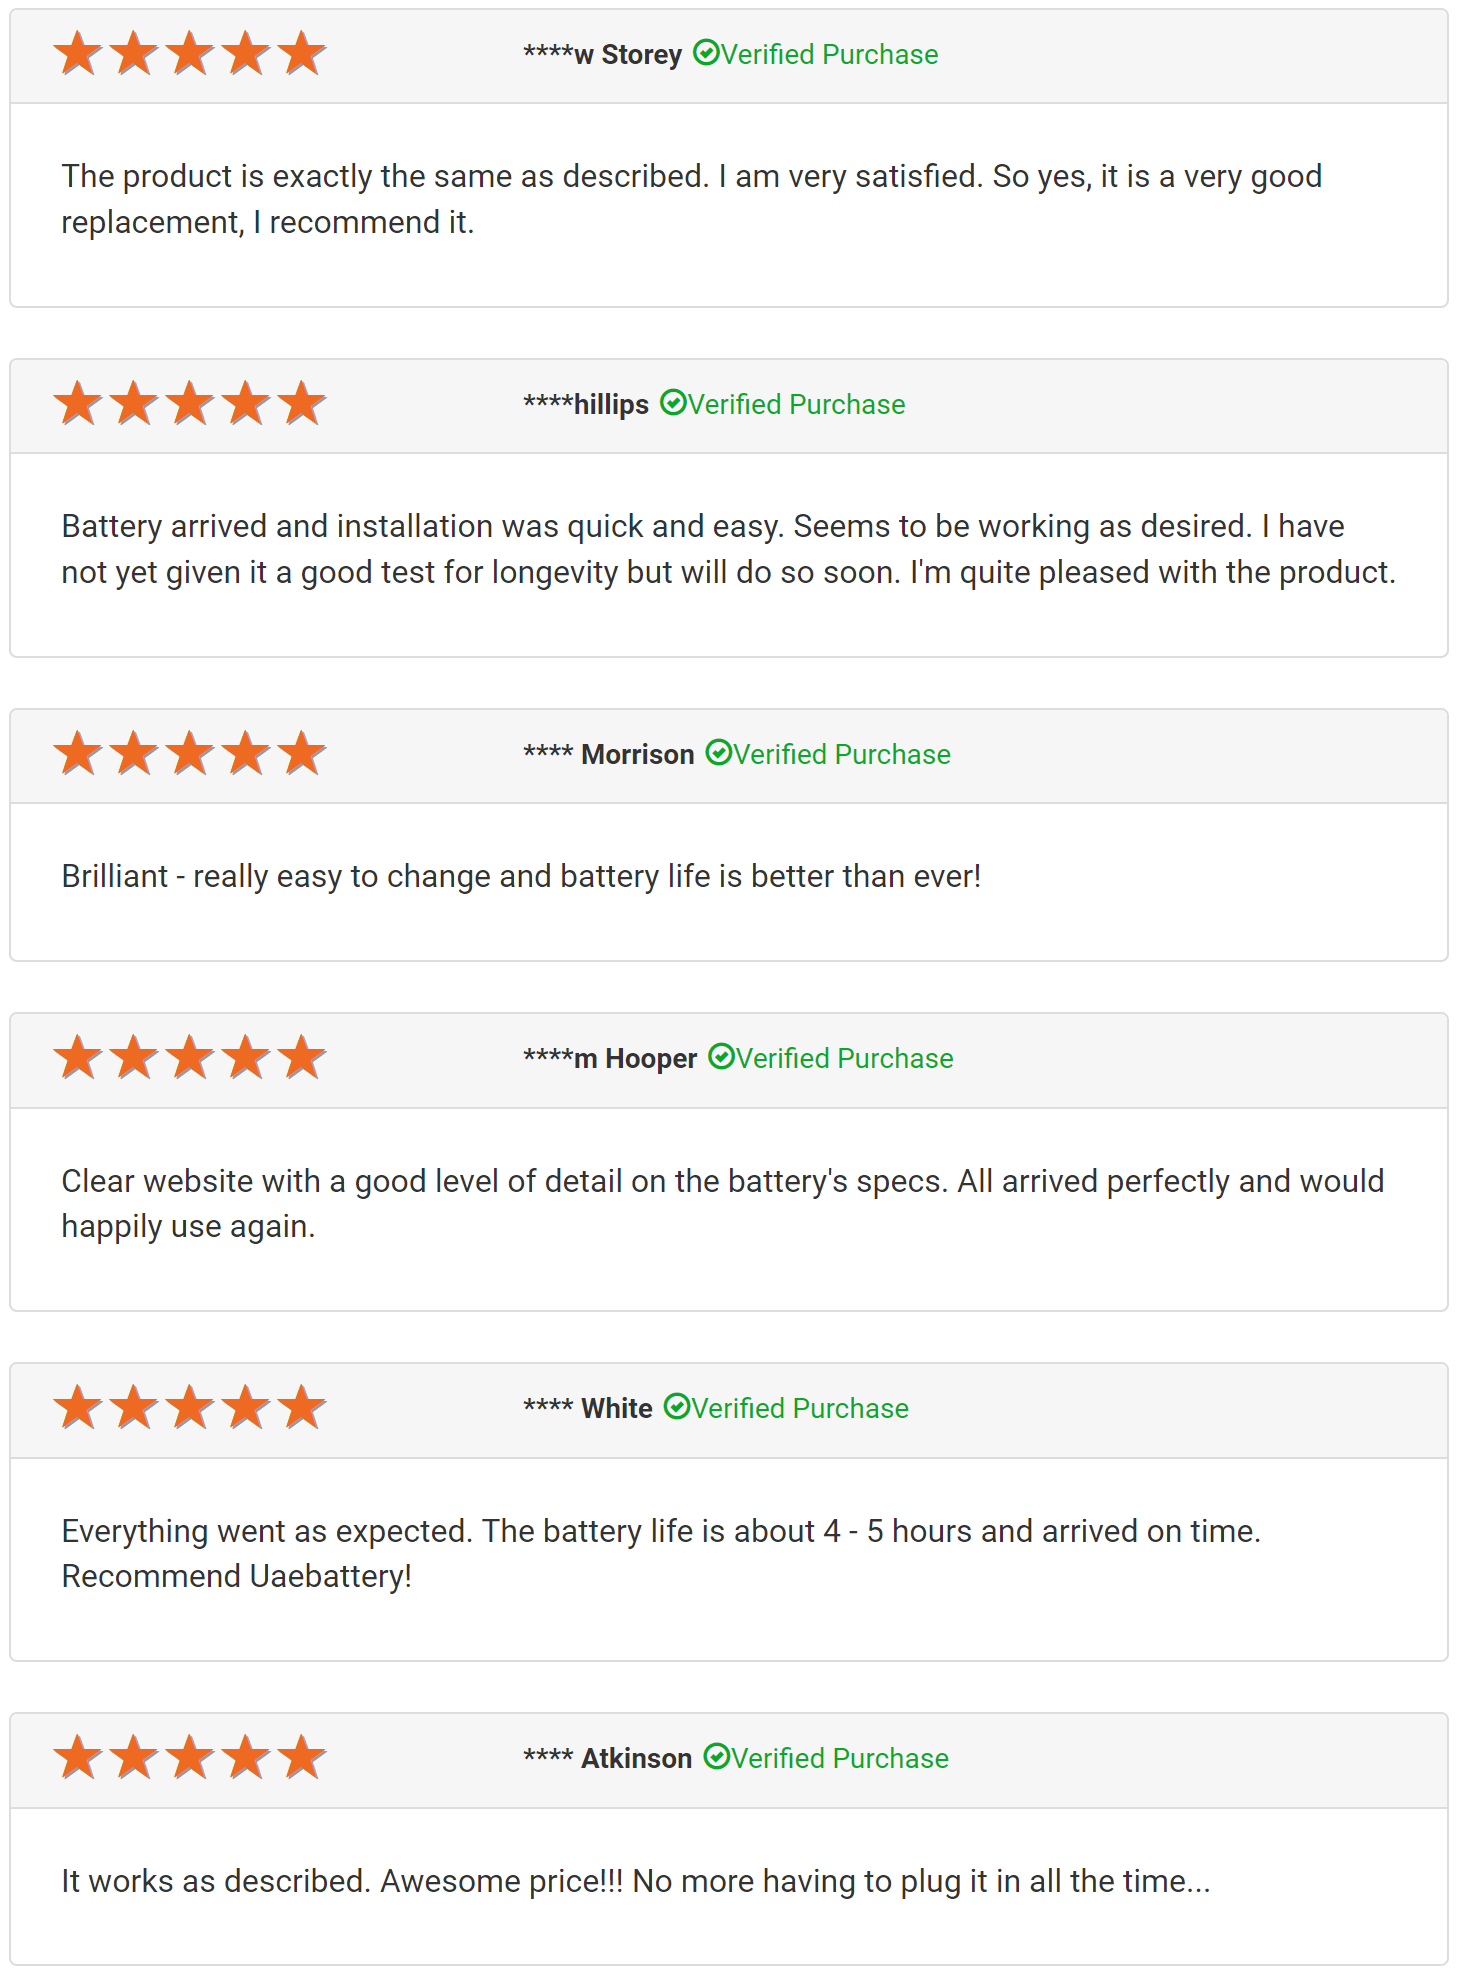Screen dimensions: 1457x1978
Task: Click reviewer name '****w Storey'
Action: [x=602, y=54]
